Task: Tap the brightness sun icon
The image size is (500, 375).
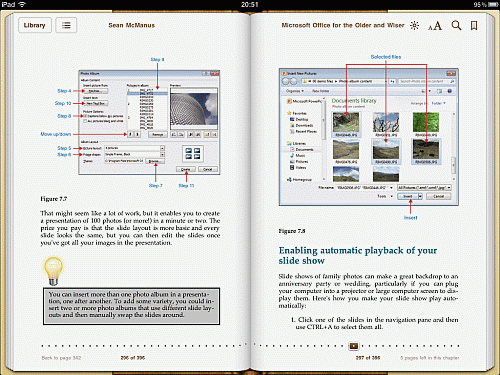Action: (414, 25)
